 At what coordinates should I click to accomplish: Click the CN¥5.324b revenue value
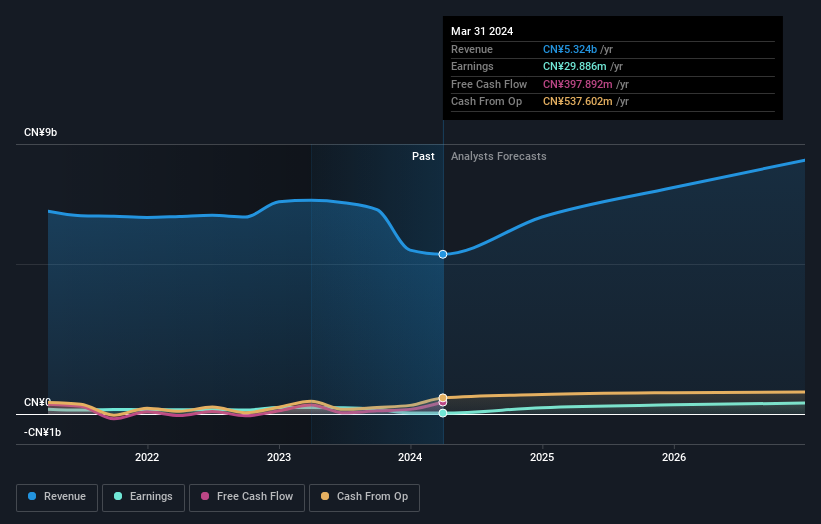(570, 49)
